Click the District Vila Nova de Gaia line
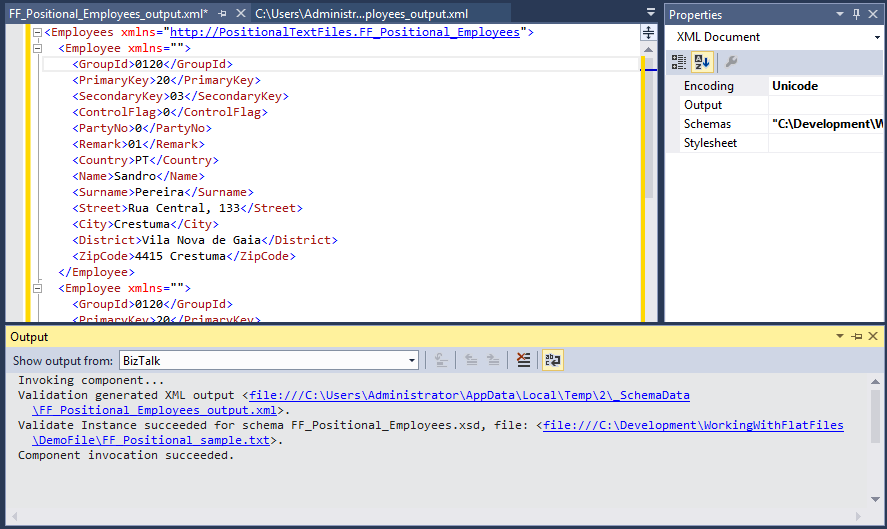This screenshot has height=529, width=887. [205, 240]
